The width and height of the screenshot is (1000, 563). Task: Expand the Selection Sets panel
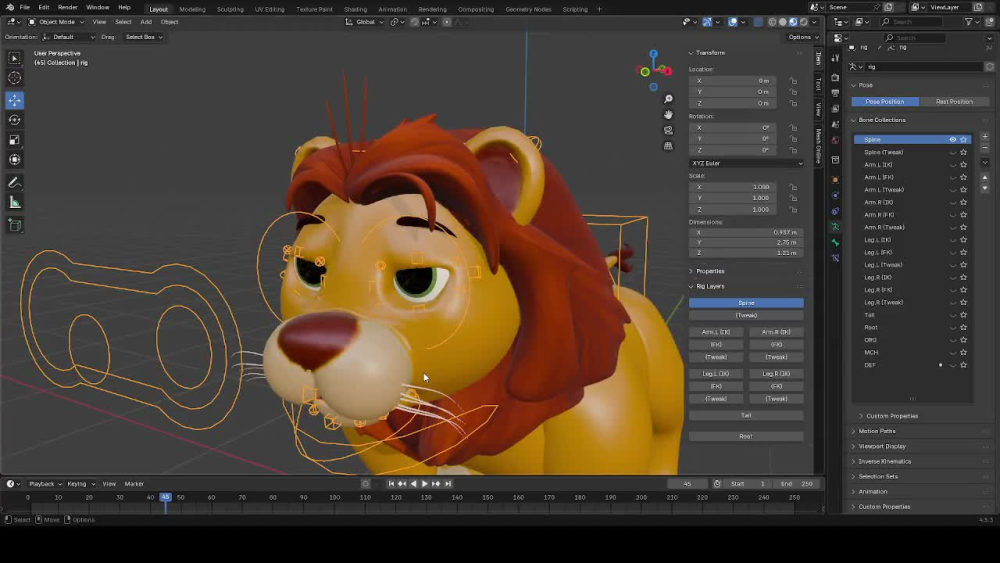(x=878, y=477)
